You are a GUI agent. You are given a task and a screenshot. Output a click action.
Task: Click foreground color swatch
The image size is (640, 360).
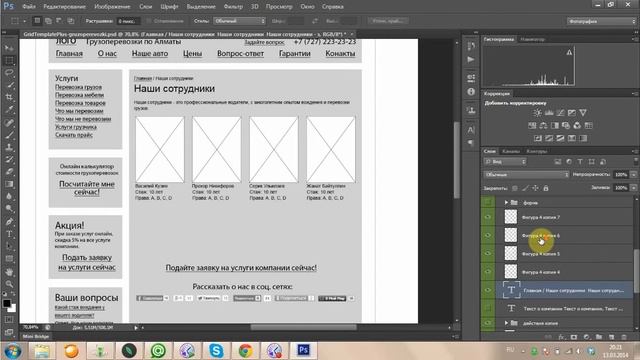point(7,303)
